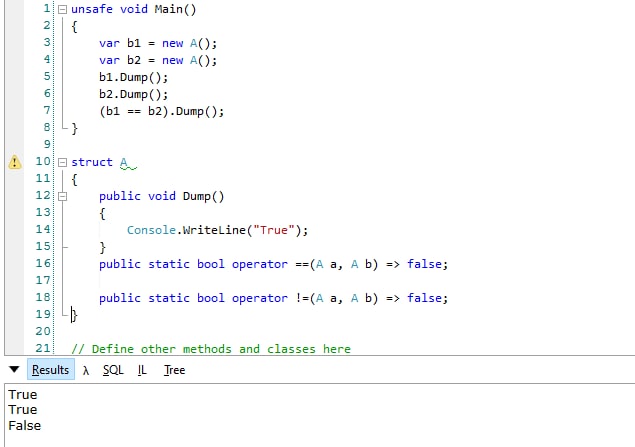
Task: Click line number 20 in the gutter
Action: pyautogui.click(x=43, y=331)
